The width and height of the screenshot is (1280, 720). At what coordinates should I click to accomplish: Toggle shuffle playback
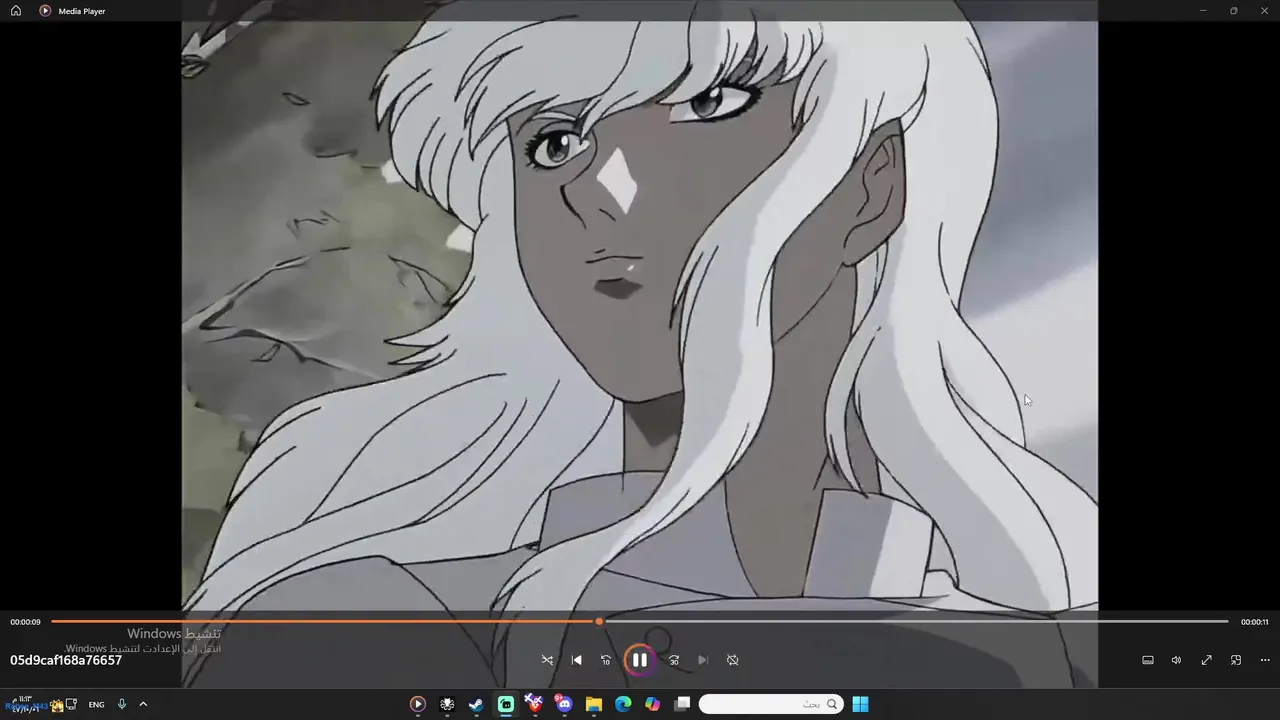(547, 660)
